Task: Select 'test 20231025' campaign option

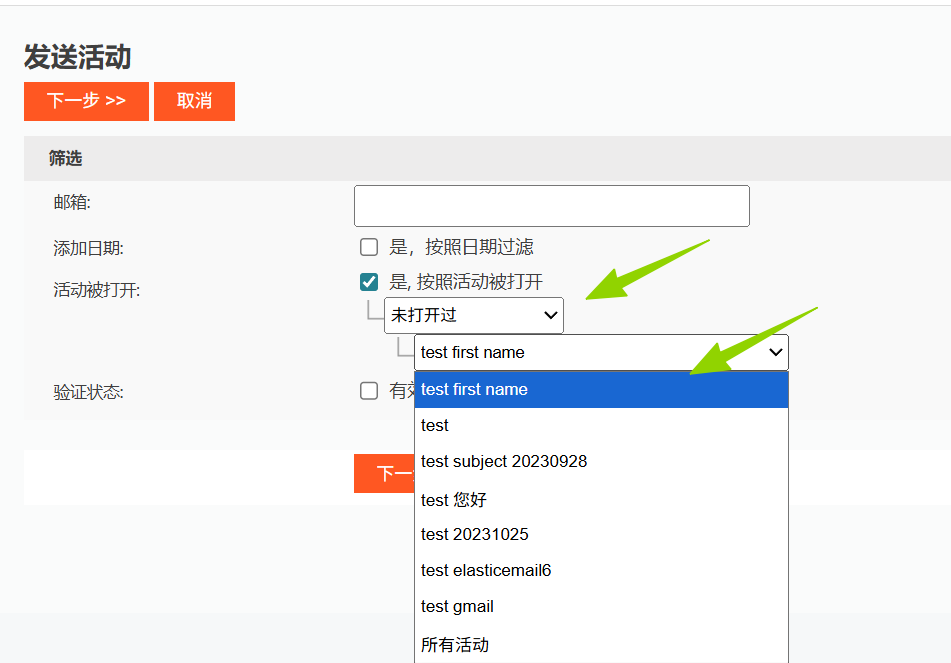Action: click(x=600, y=535)
